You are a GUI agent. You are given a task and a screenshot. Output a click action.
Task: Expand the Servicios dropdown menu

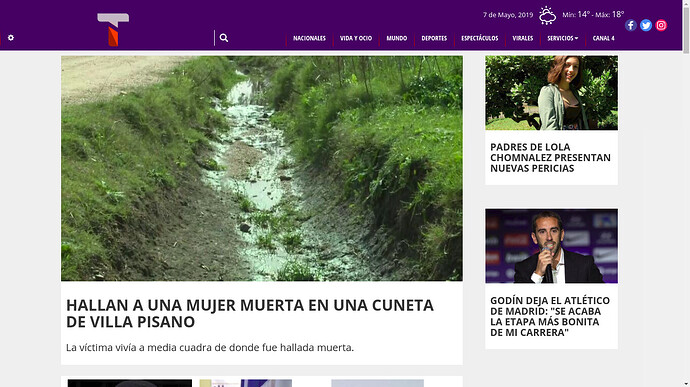click(563, 38)
